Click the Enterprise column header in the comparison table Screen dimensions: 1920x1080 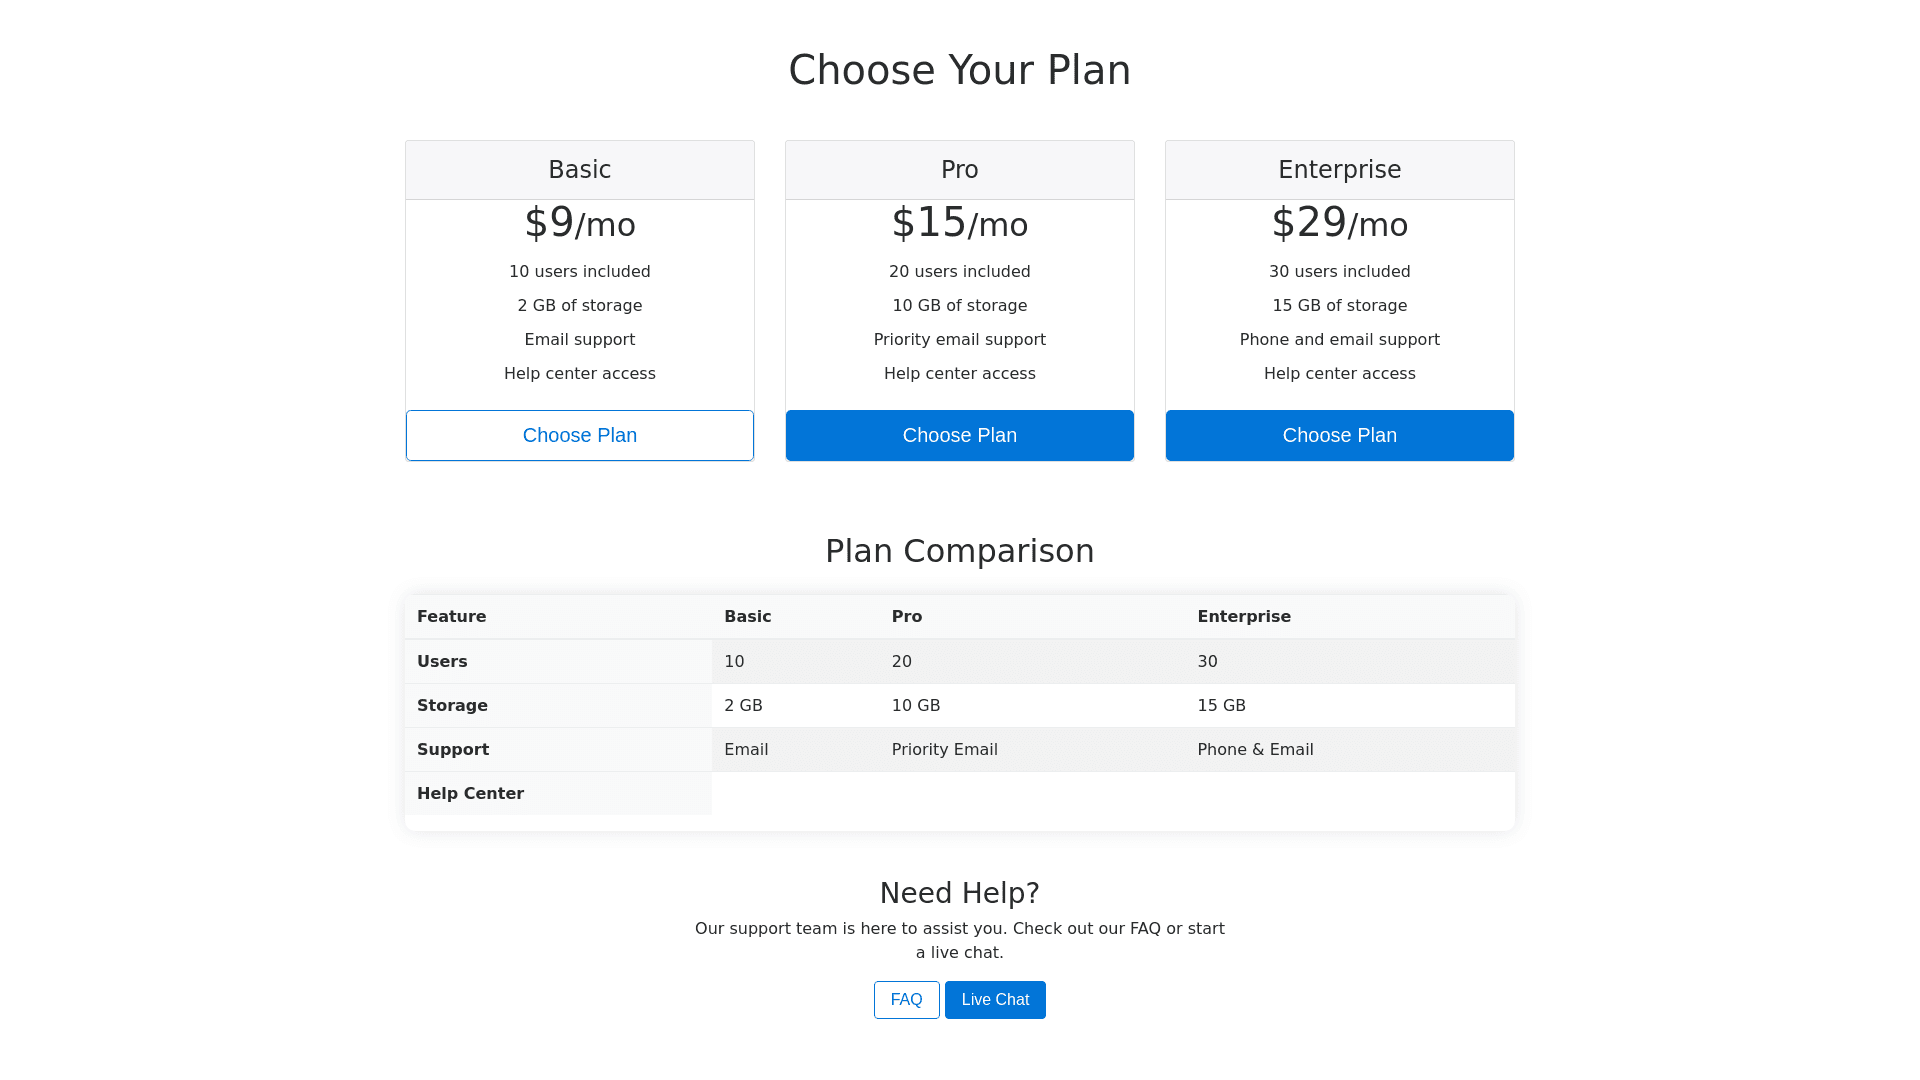[x=1244, y=617]
